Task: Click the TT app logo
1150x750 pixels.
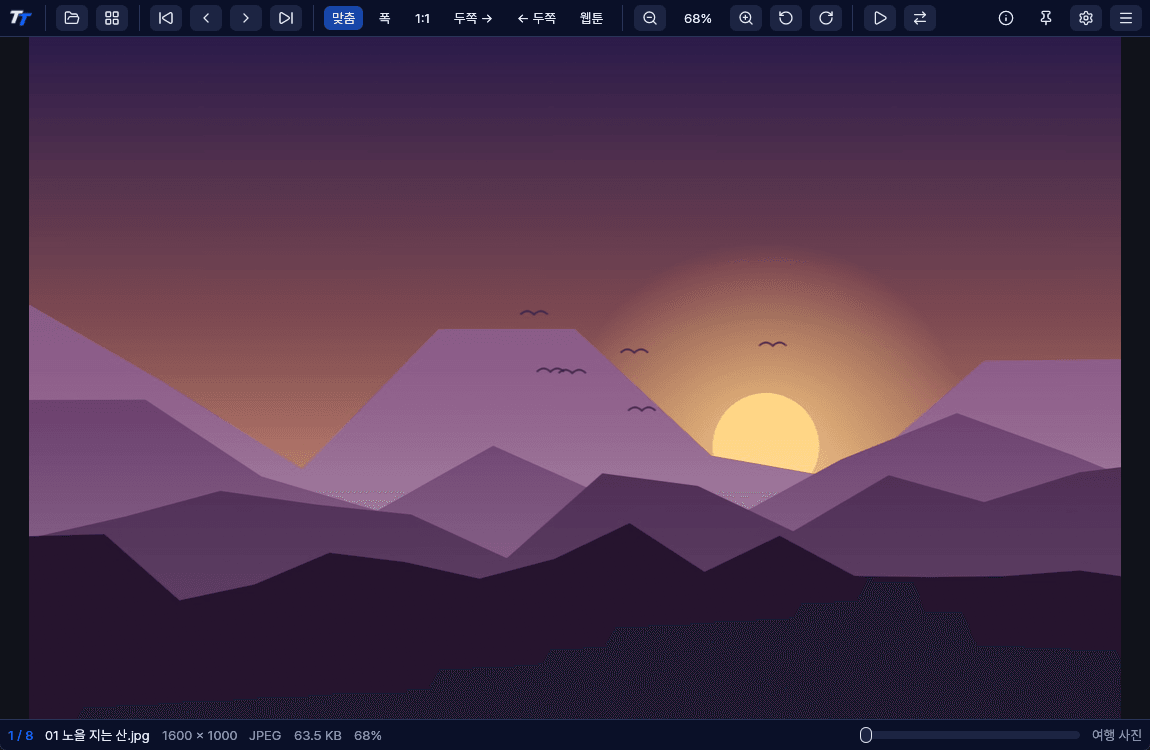Action: 21,18
